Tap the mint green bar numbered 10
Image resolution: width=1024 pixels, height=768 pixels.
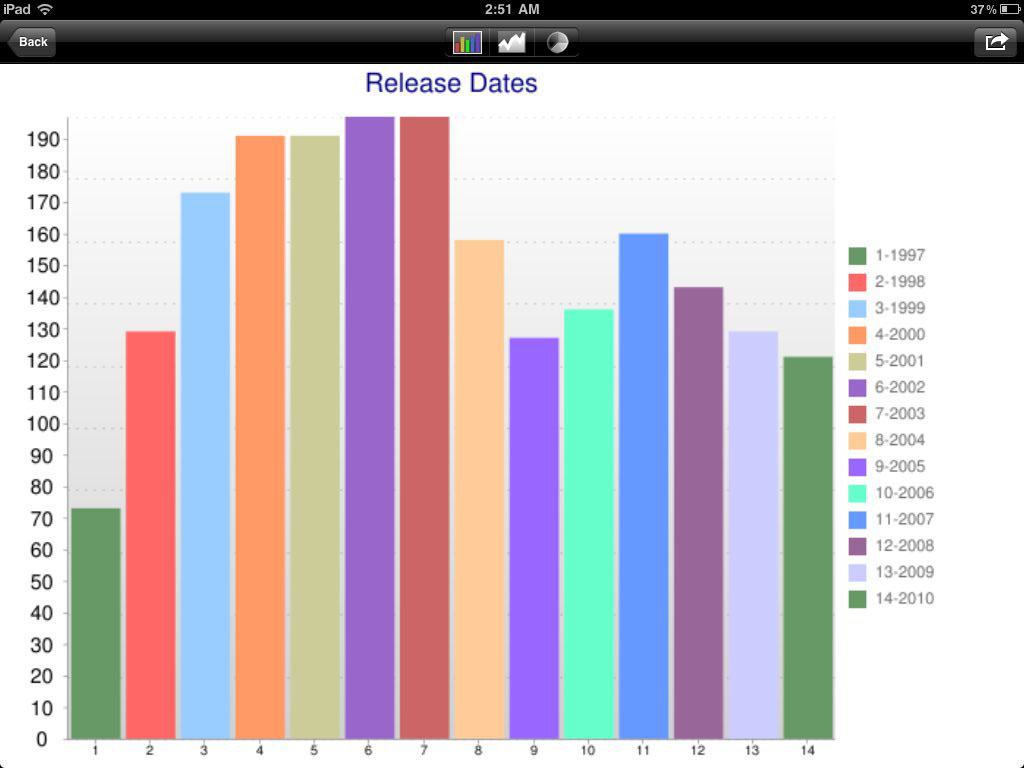[x=589, y=525]
